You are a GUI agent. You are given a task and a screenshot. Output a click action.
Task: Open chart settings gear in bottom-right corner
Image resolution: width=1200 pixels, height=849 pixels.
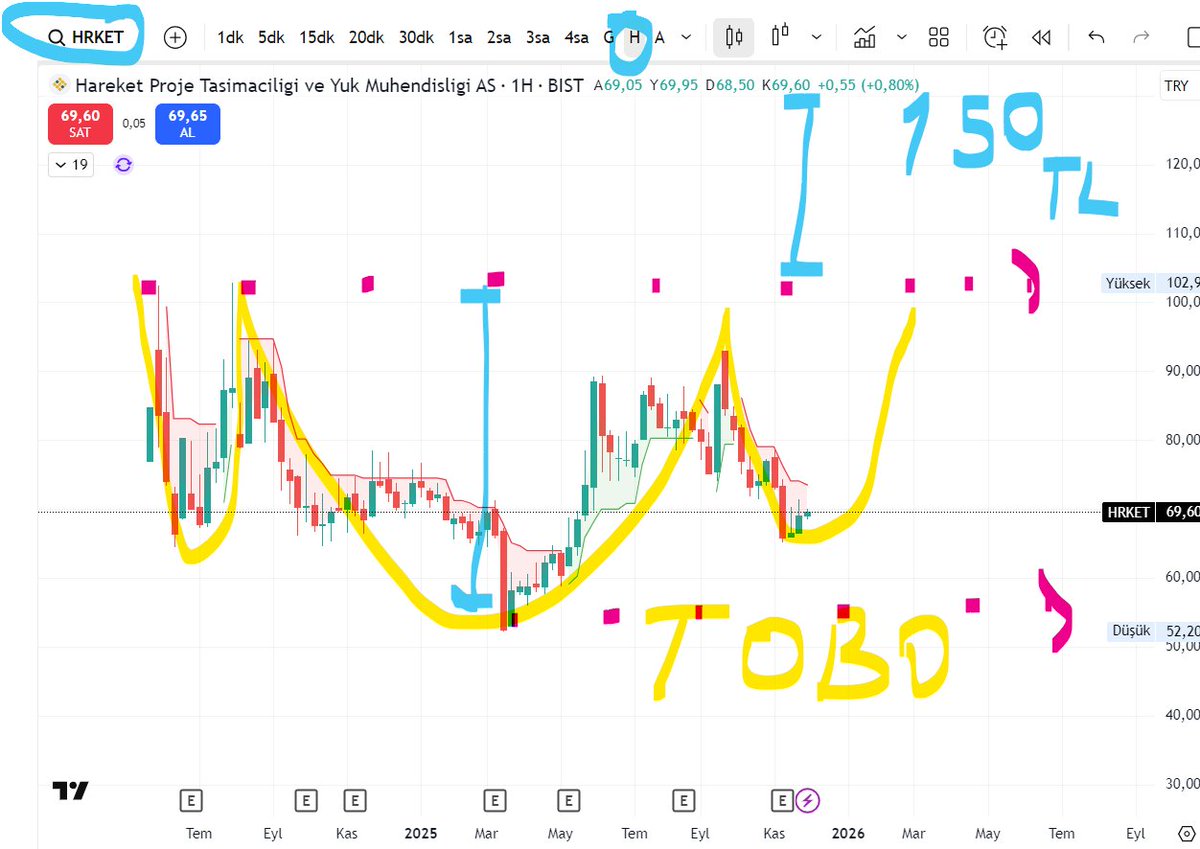pyautogui.click(x=1185, y=833)
